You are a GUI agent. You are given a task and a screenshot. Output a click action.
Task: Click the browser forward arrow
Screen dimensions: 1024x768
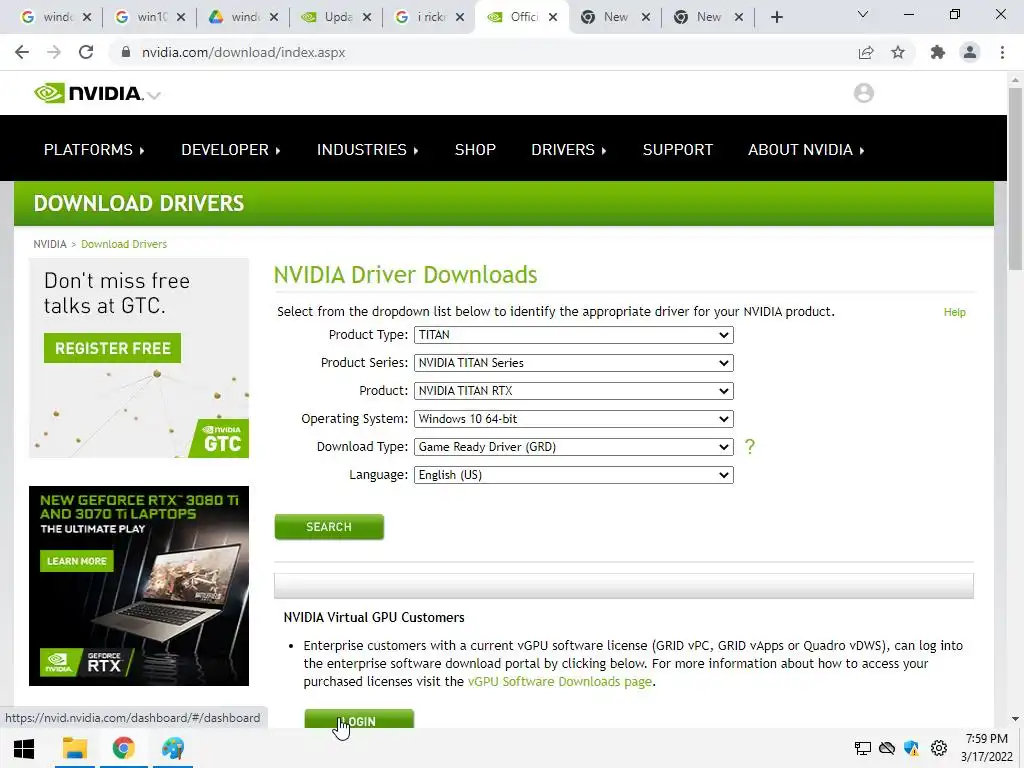(54, 52)
